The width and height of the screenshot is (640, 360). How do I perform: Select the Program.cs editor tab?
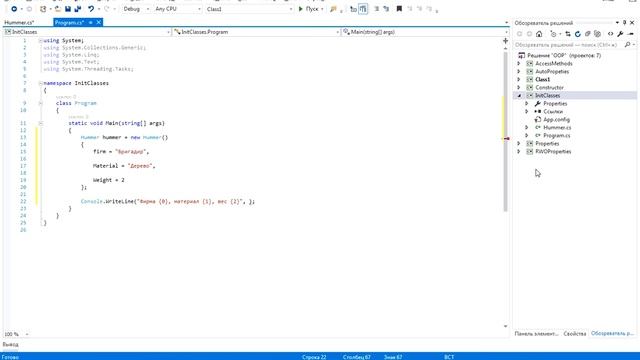[69, 22]
